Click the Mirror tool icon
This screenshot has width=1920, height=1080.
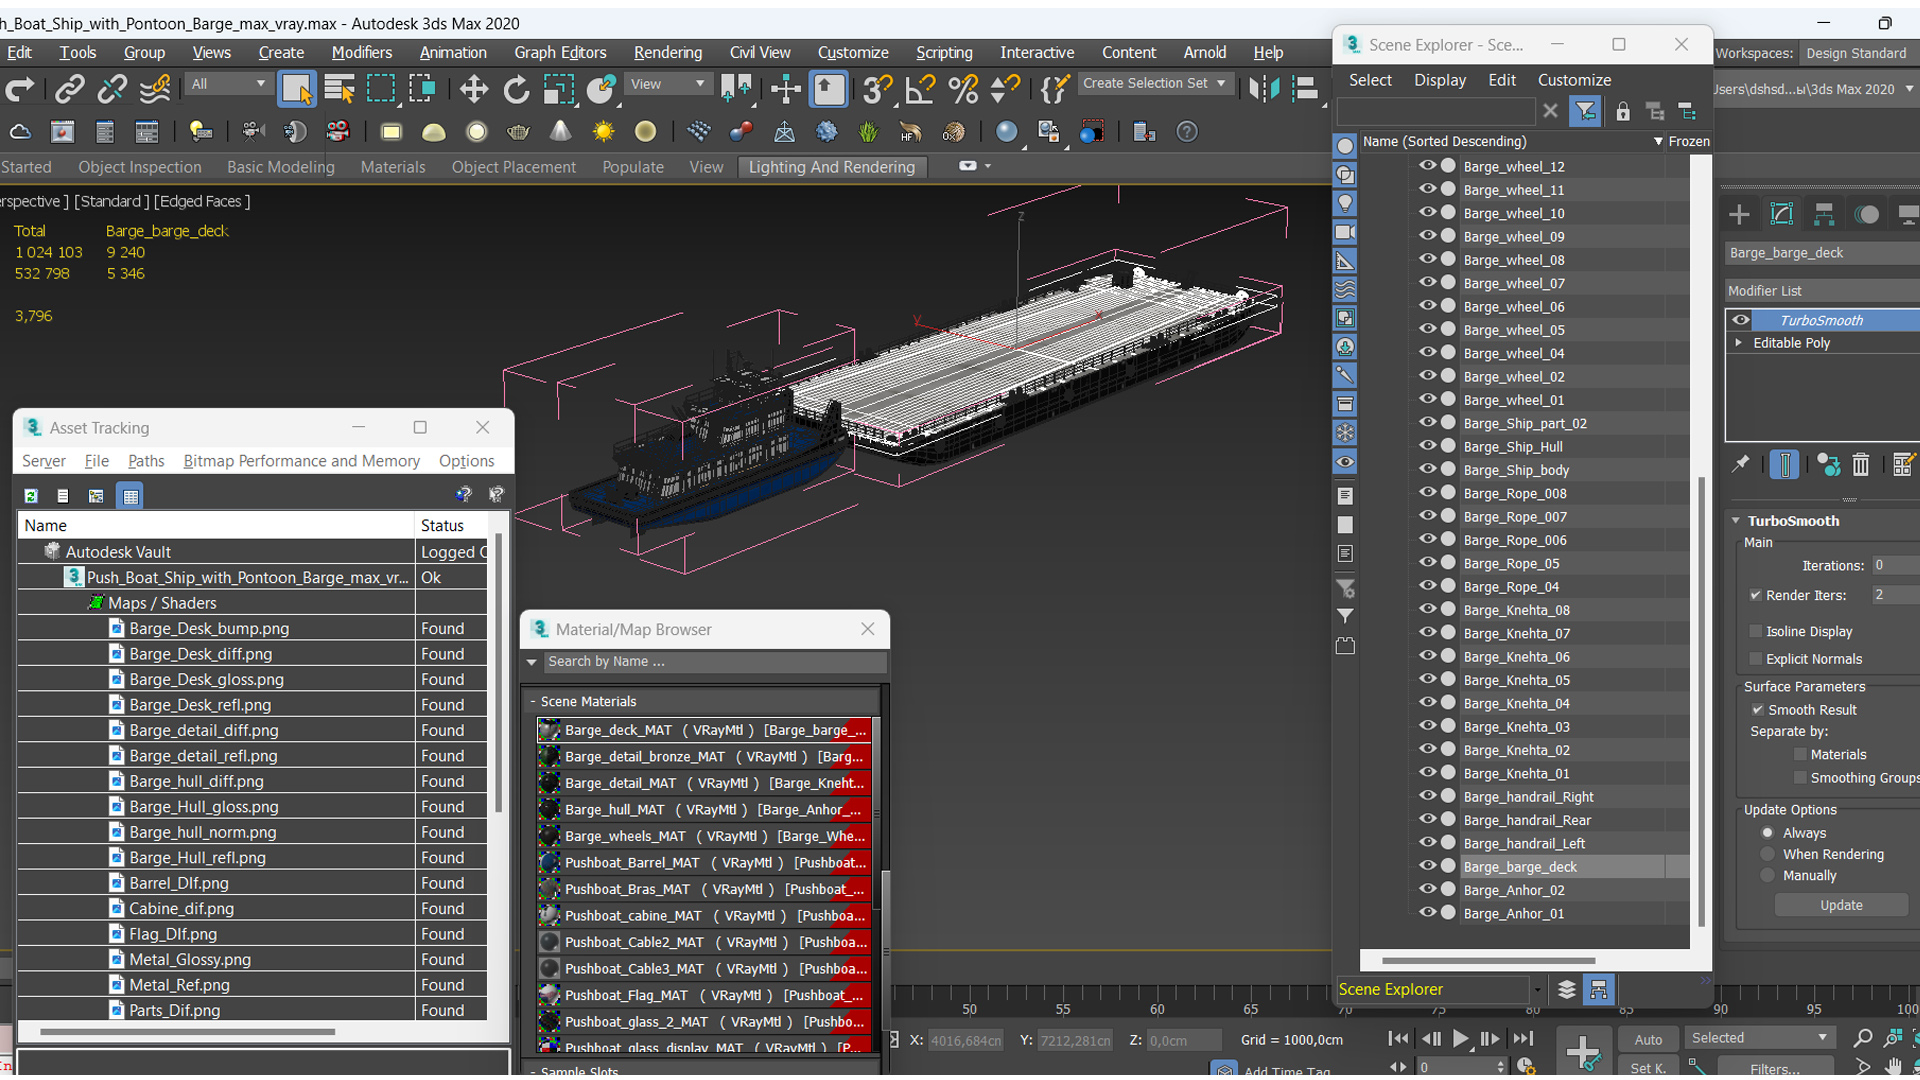tap(1264, 89)
